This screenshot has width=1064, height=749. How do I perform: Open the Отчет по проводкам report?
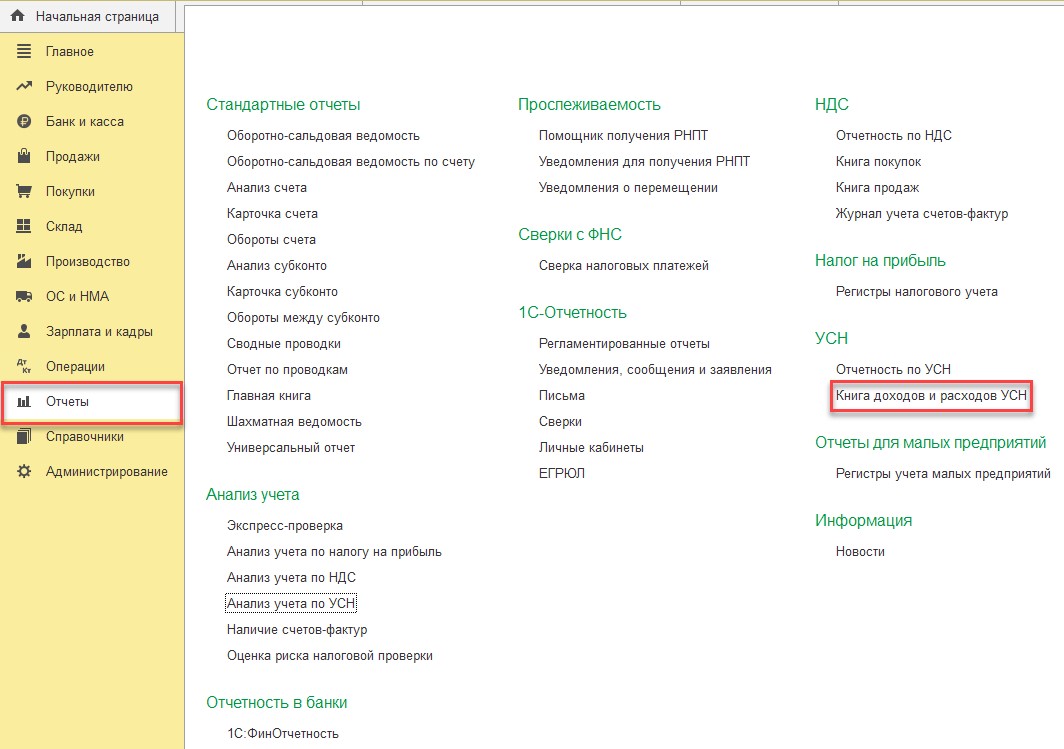click(x=287, y=370)
